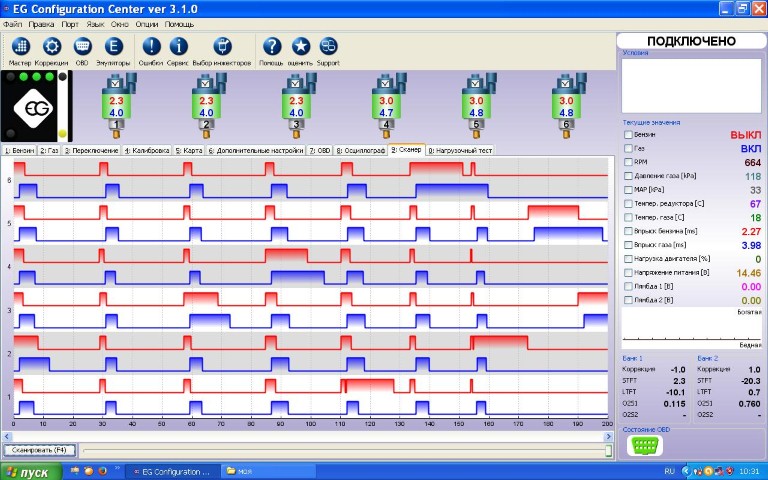This screenshot has height=480, width=768.
Task: Open the Порт menu
Action: 70,22
